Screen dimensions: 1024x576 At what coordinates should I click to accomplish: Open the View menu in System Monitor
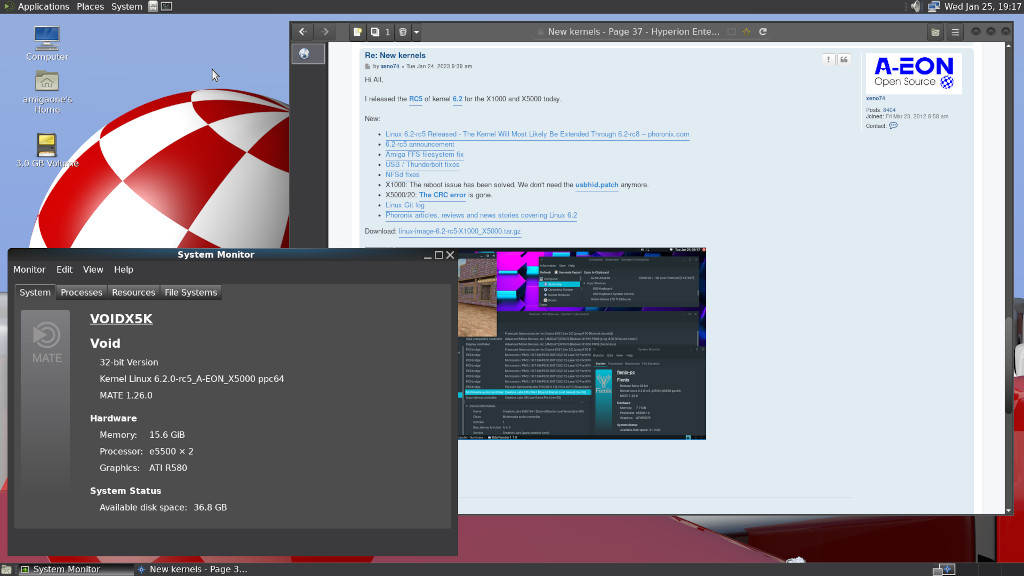tap(93, 270)
